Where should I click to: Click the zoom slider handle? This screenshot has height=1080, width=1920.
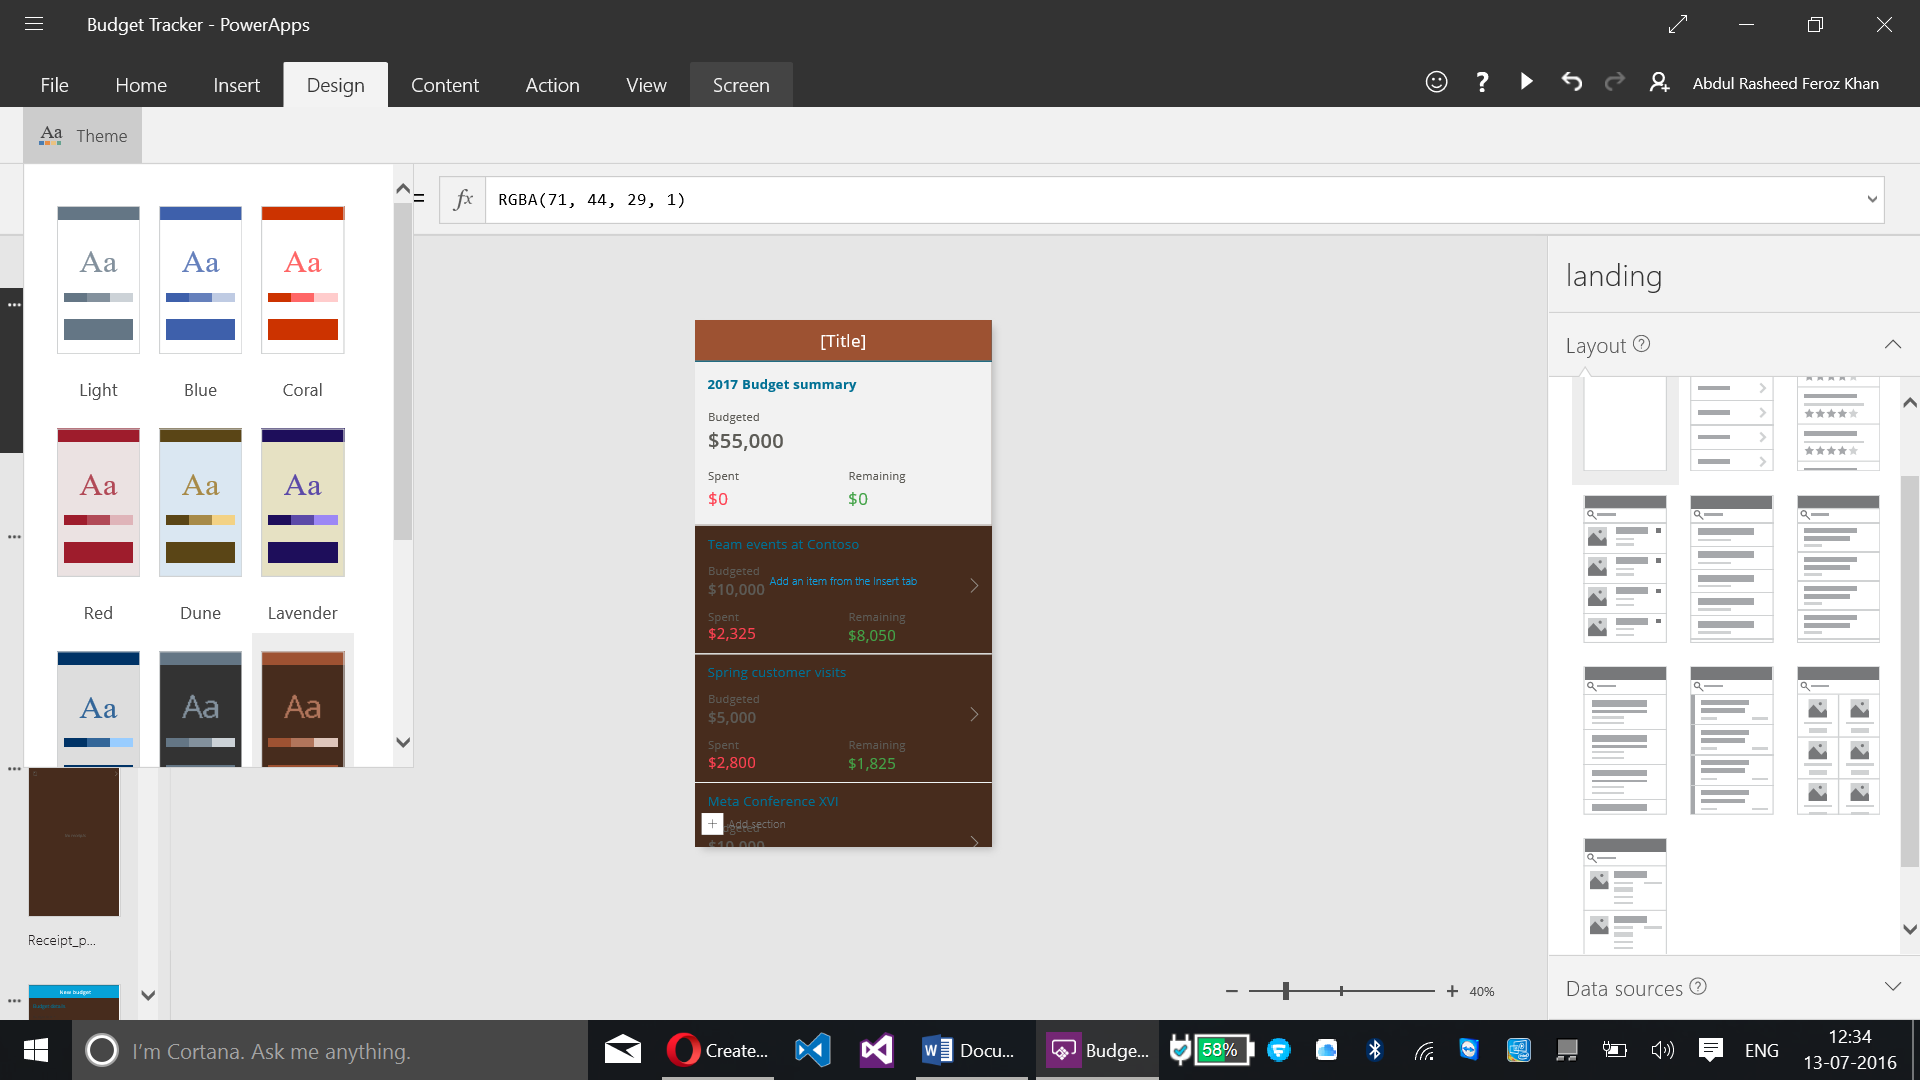(x=1286, y=991)
